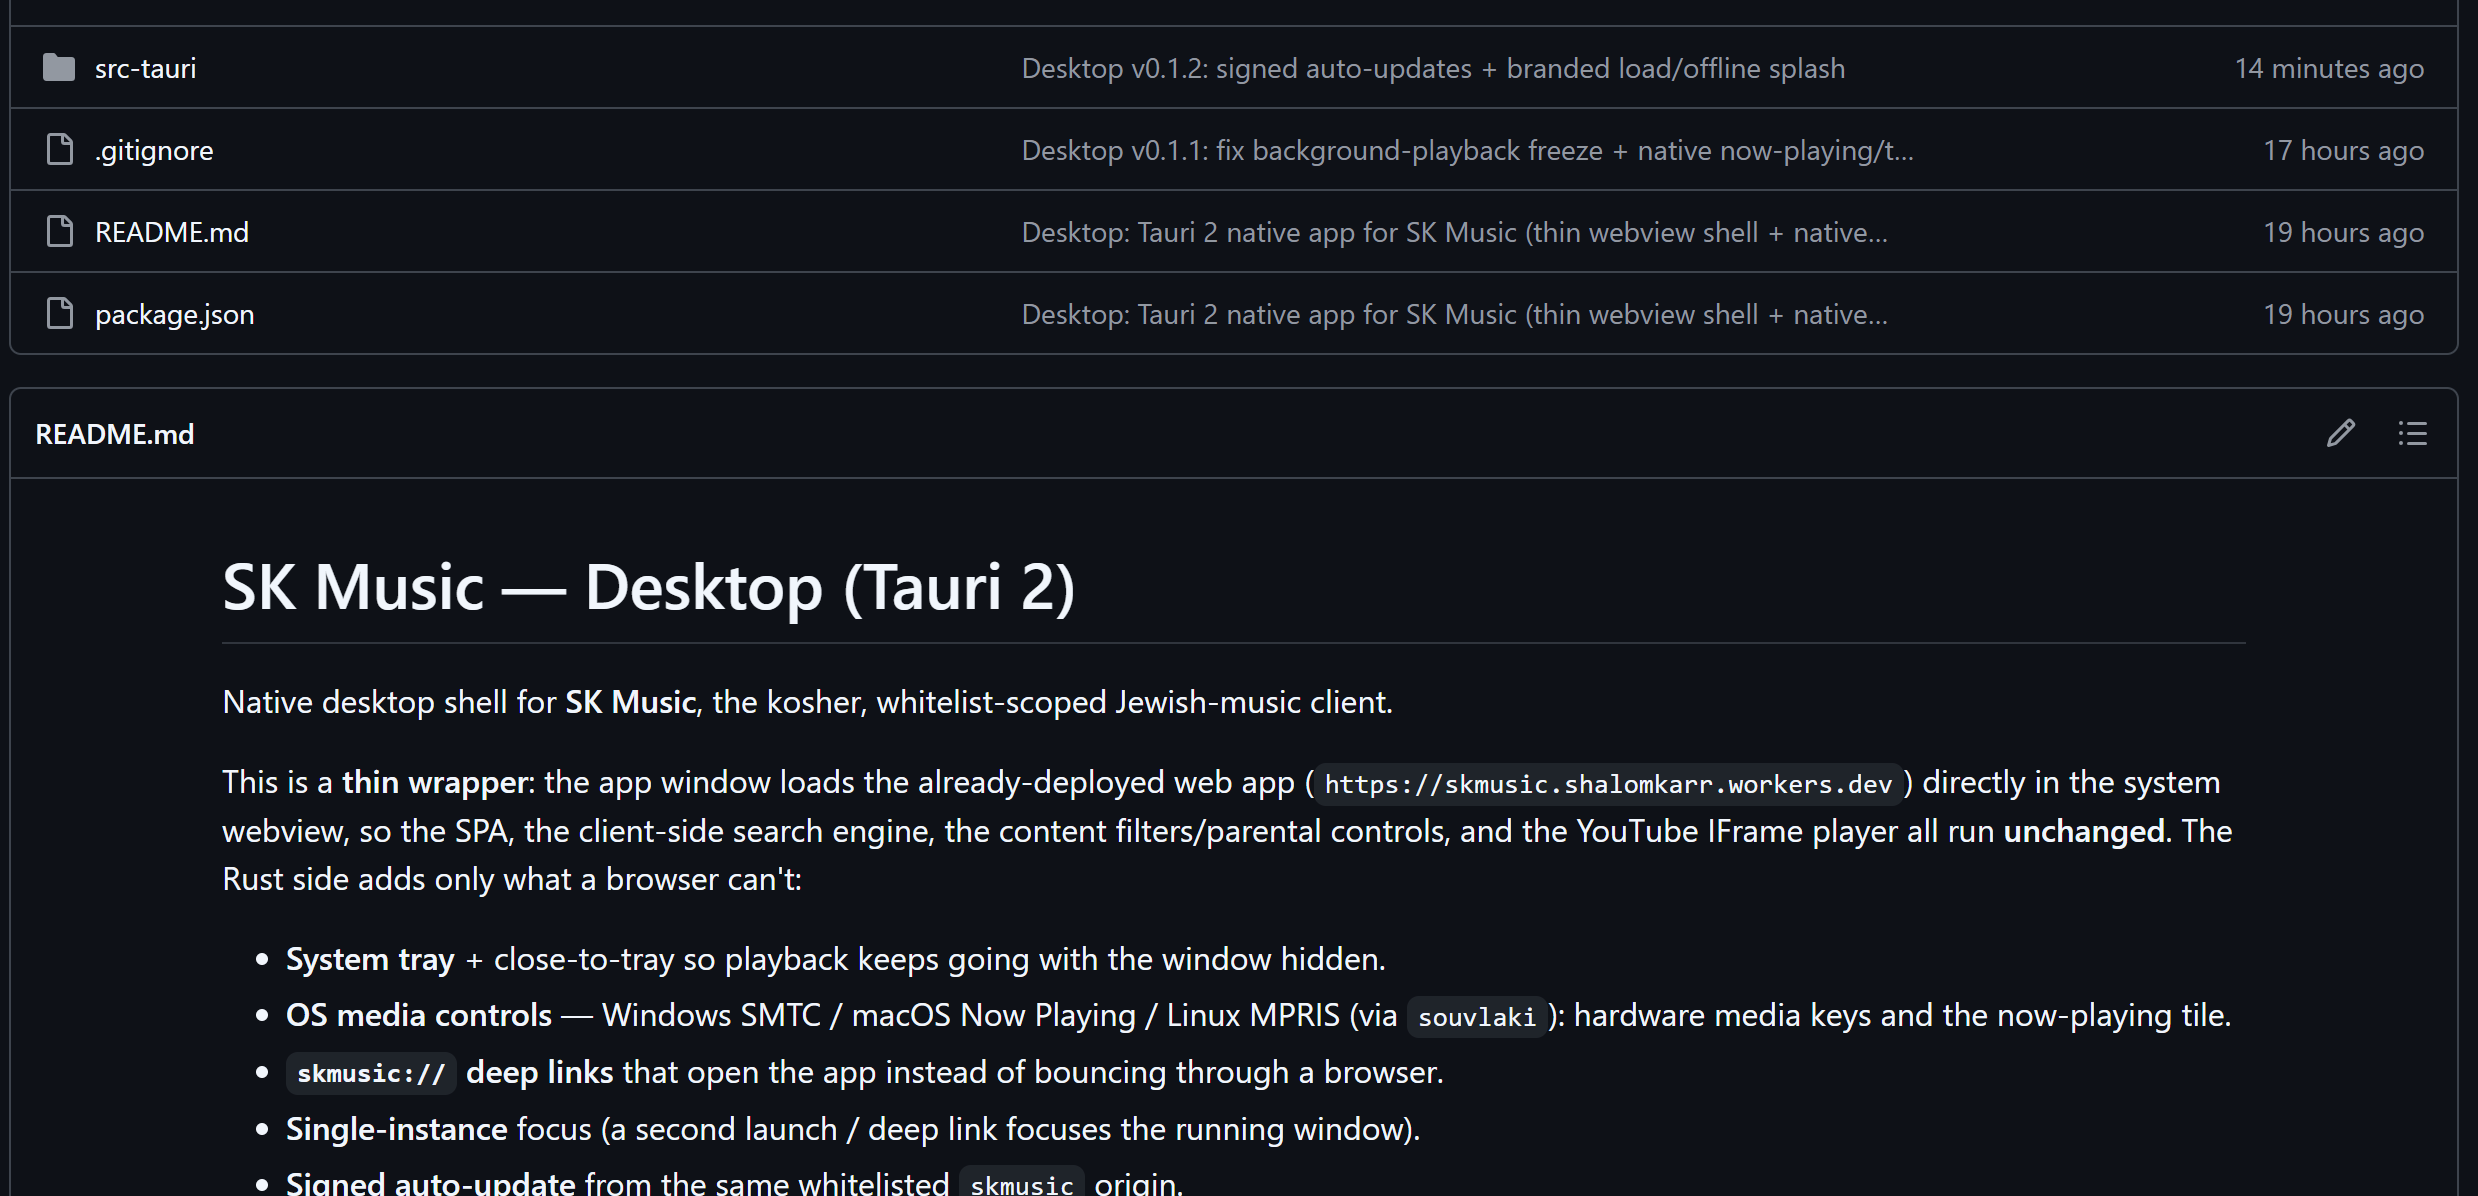Screen dimensions: 2478x1196
Task: Click the README.md file icon
Action: (x=60, y=232)
